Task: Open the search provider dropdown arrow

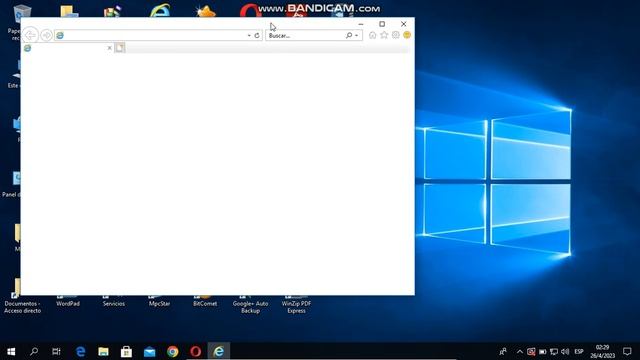Action: click(x=357, y=36)
